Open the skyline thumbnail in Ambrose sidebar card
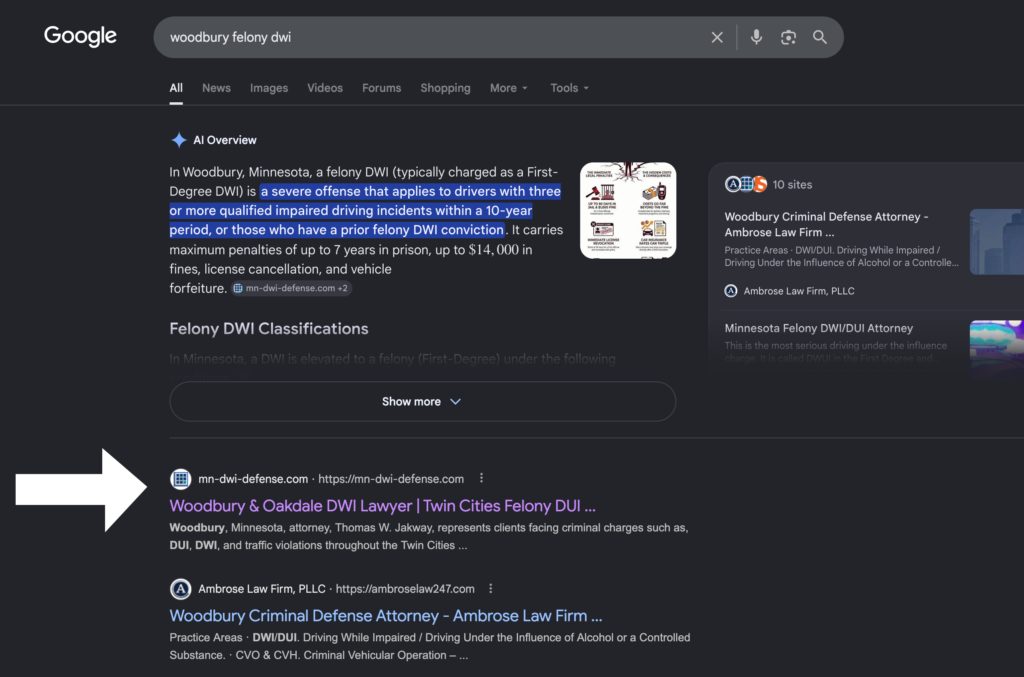This screenshot has width=1024, height=677. pos(997,242)
